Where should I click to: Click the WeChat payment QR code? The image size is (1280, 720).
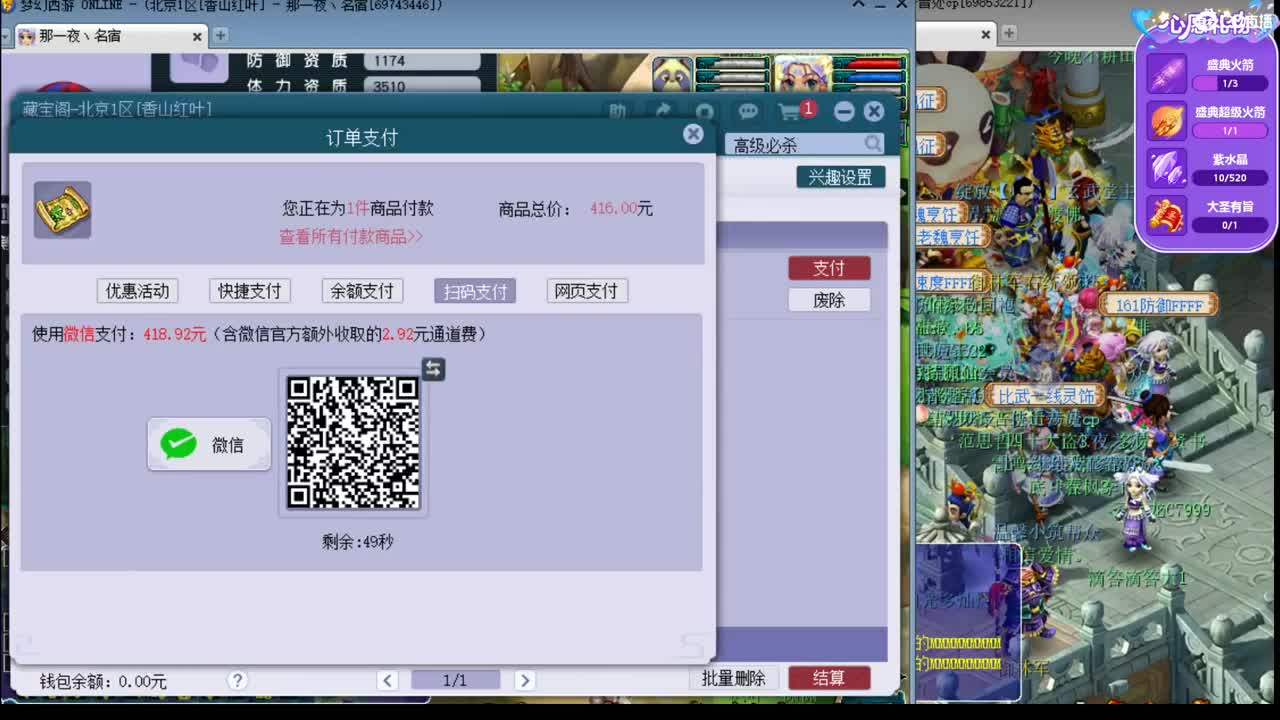pos(353,442)
